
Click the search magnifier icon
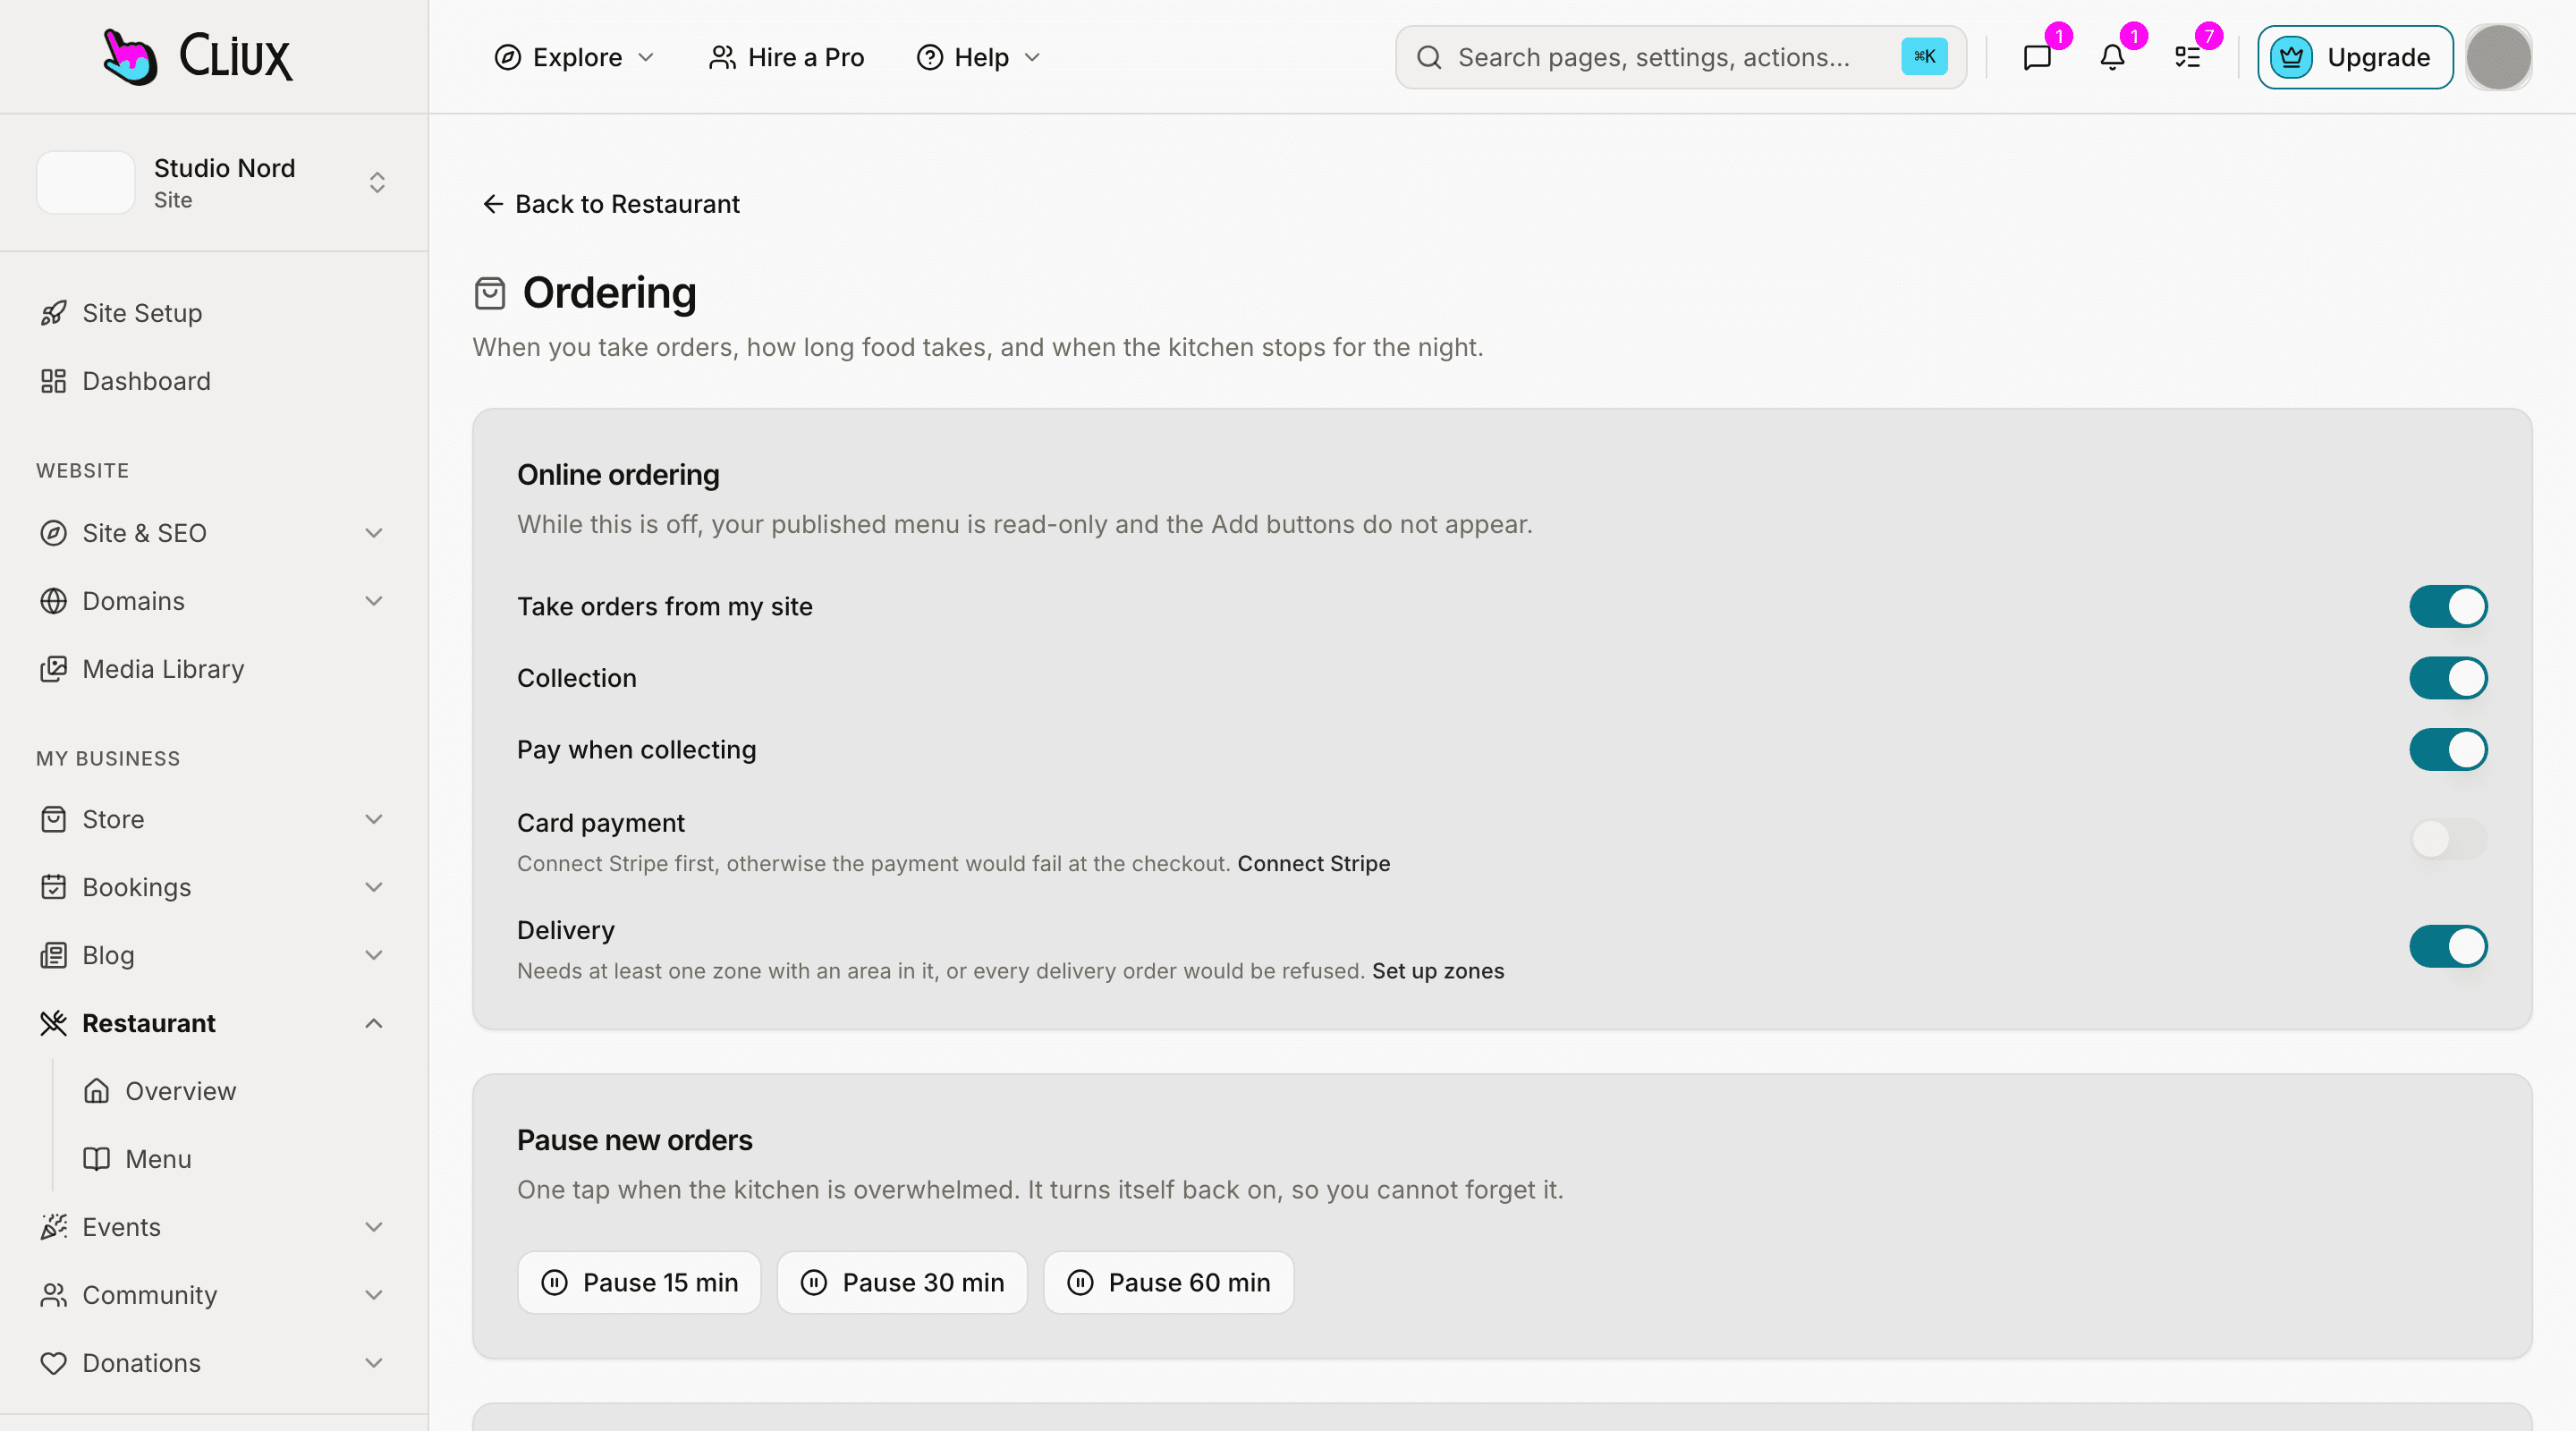pyautogui.click(x=1429, y=57)
